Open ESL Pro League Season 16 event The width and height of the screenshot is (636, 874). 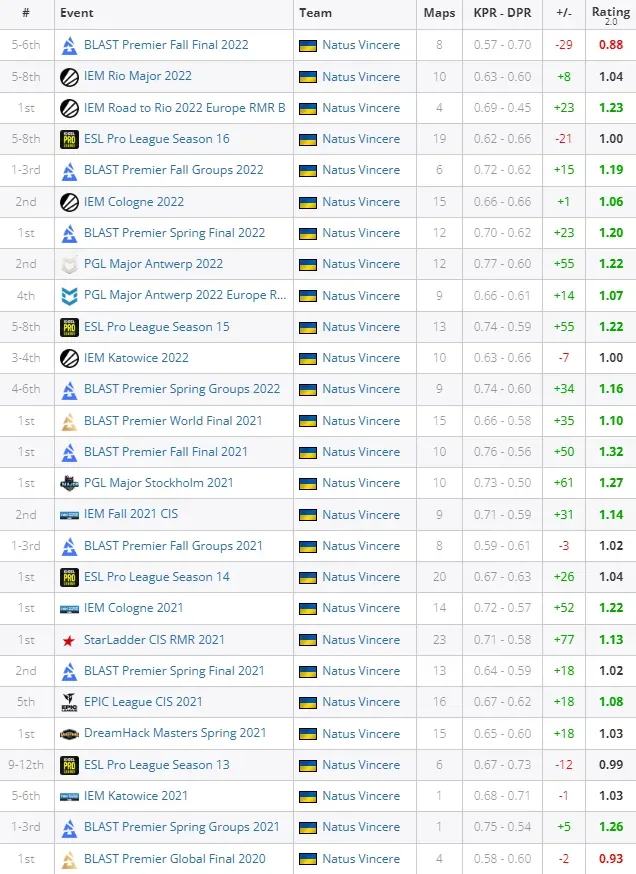[x=157, y=139]
